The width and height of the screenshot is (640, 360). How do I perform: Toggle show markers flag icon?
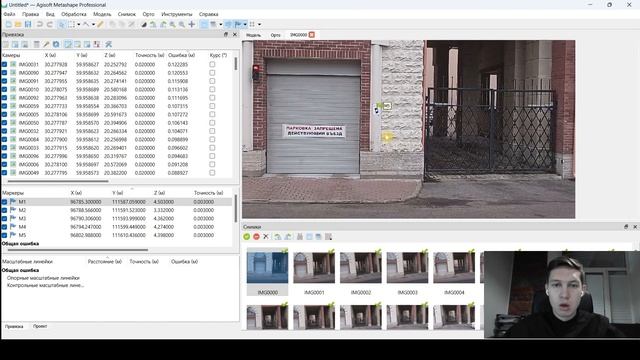coord(238,24)
